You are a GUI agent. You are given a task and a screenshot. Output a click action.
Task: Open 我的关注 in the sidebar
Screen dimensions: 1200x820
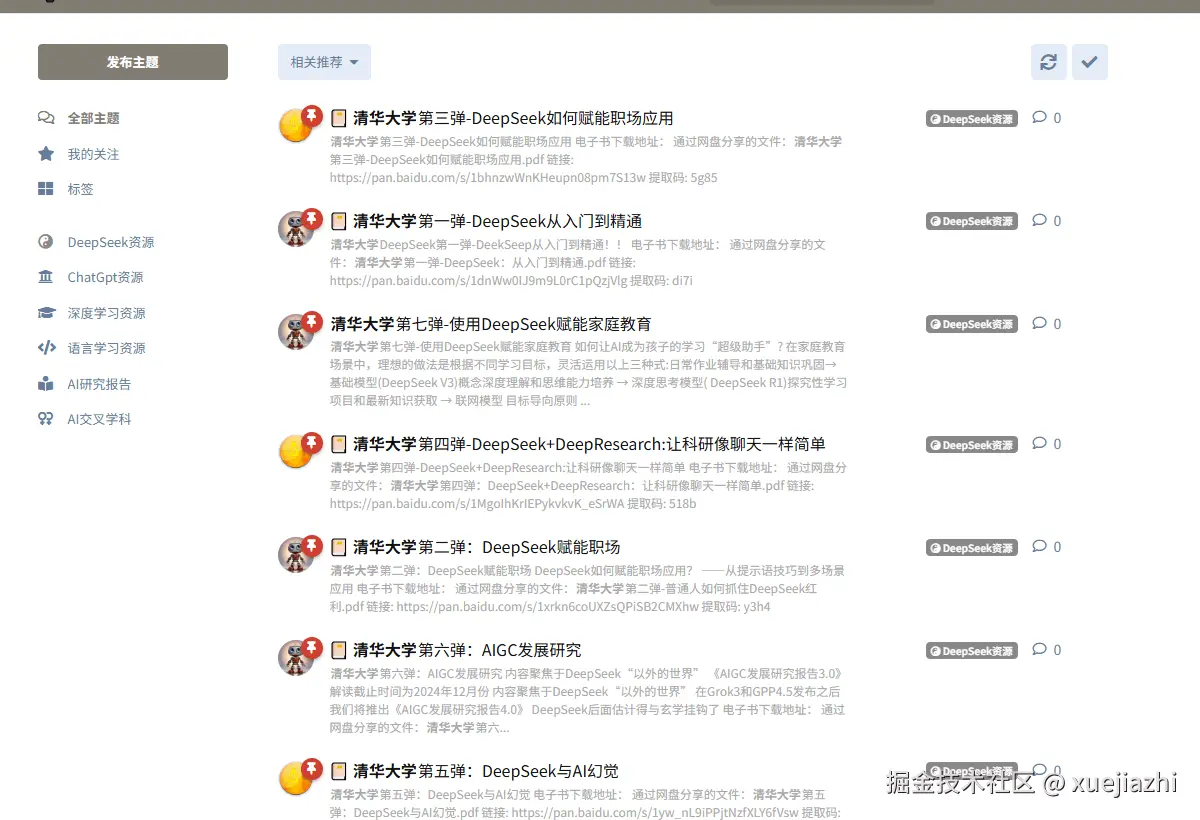point(93,154)
